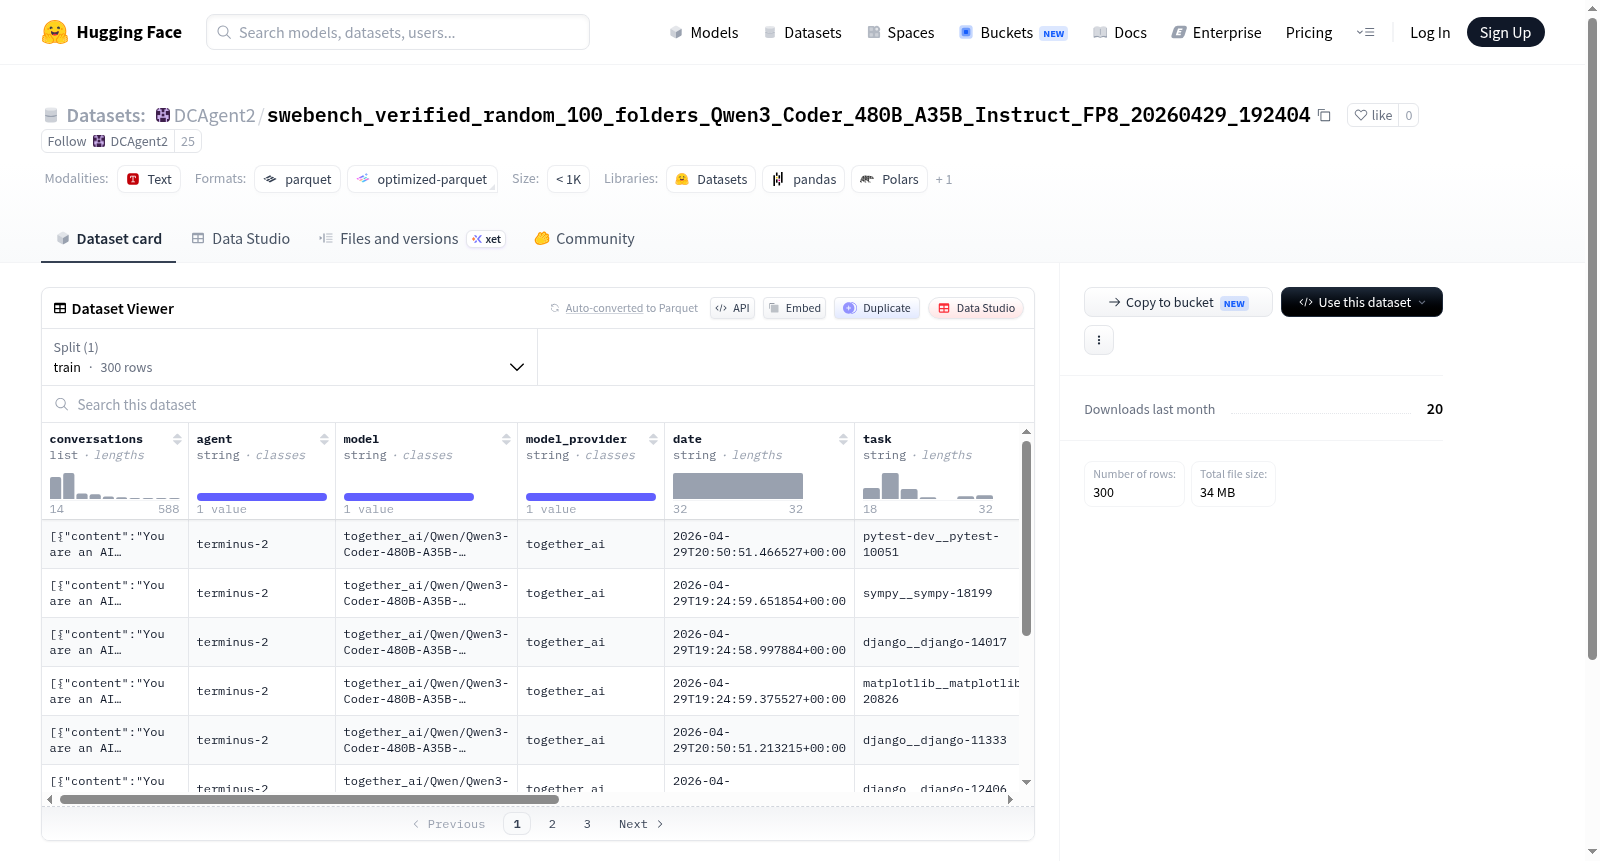The width and height of the screenshot is (1600, 861).
Task: Click Log In
Action: (1430, 32)
